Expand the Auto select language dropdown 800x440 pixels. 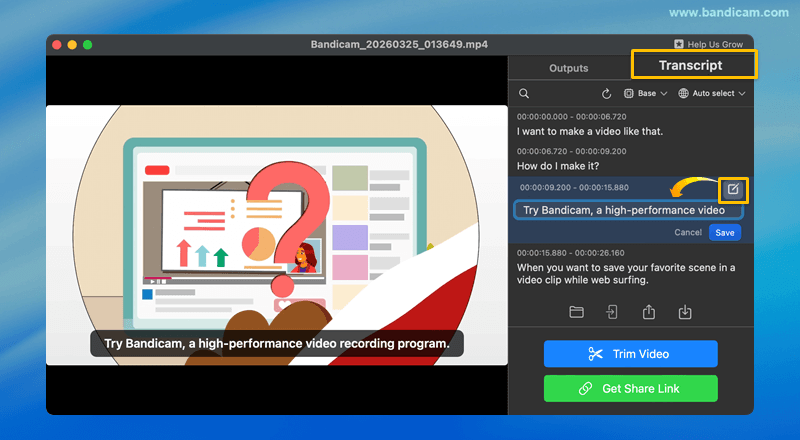[x=712, y=94]
